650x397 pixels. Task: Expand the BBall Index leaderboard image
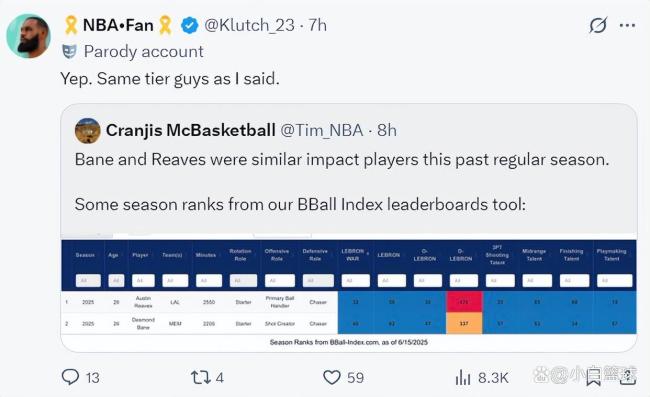[x=349, y=292]
